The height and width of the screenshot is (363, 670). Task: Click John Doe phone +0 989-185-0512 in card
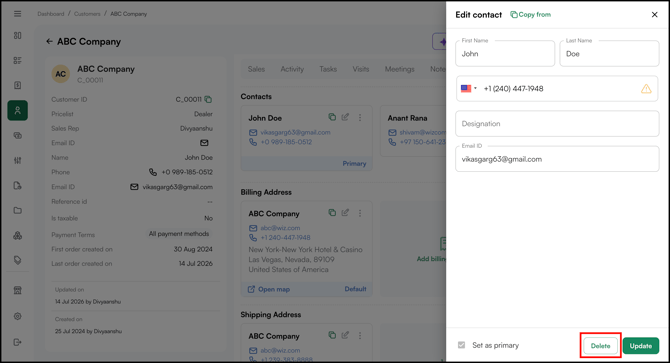click(x=286, y=142)
